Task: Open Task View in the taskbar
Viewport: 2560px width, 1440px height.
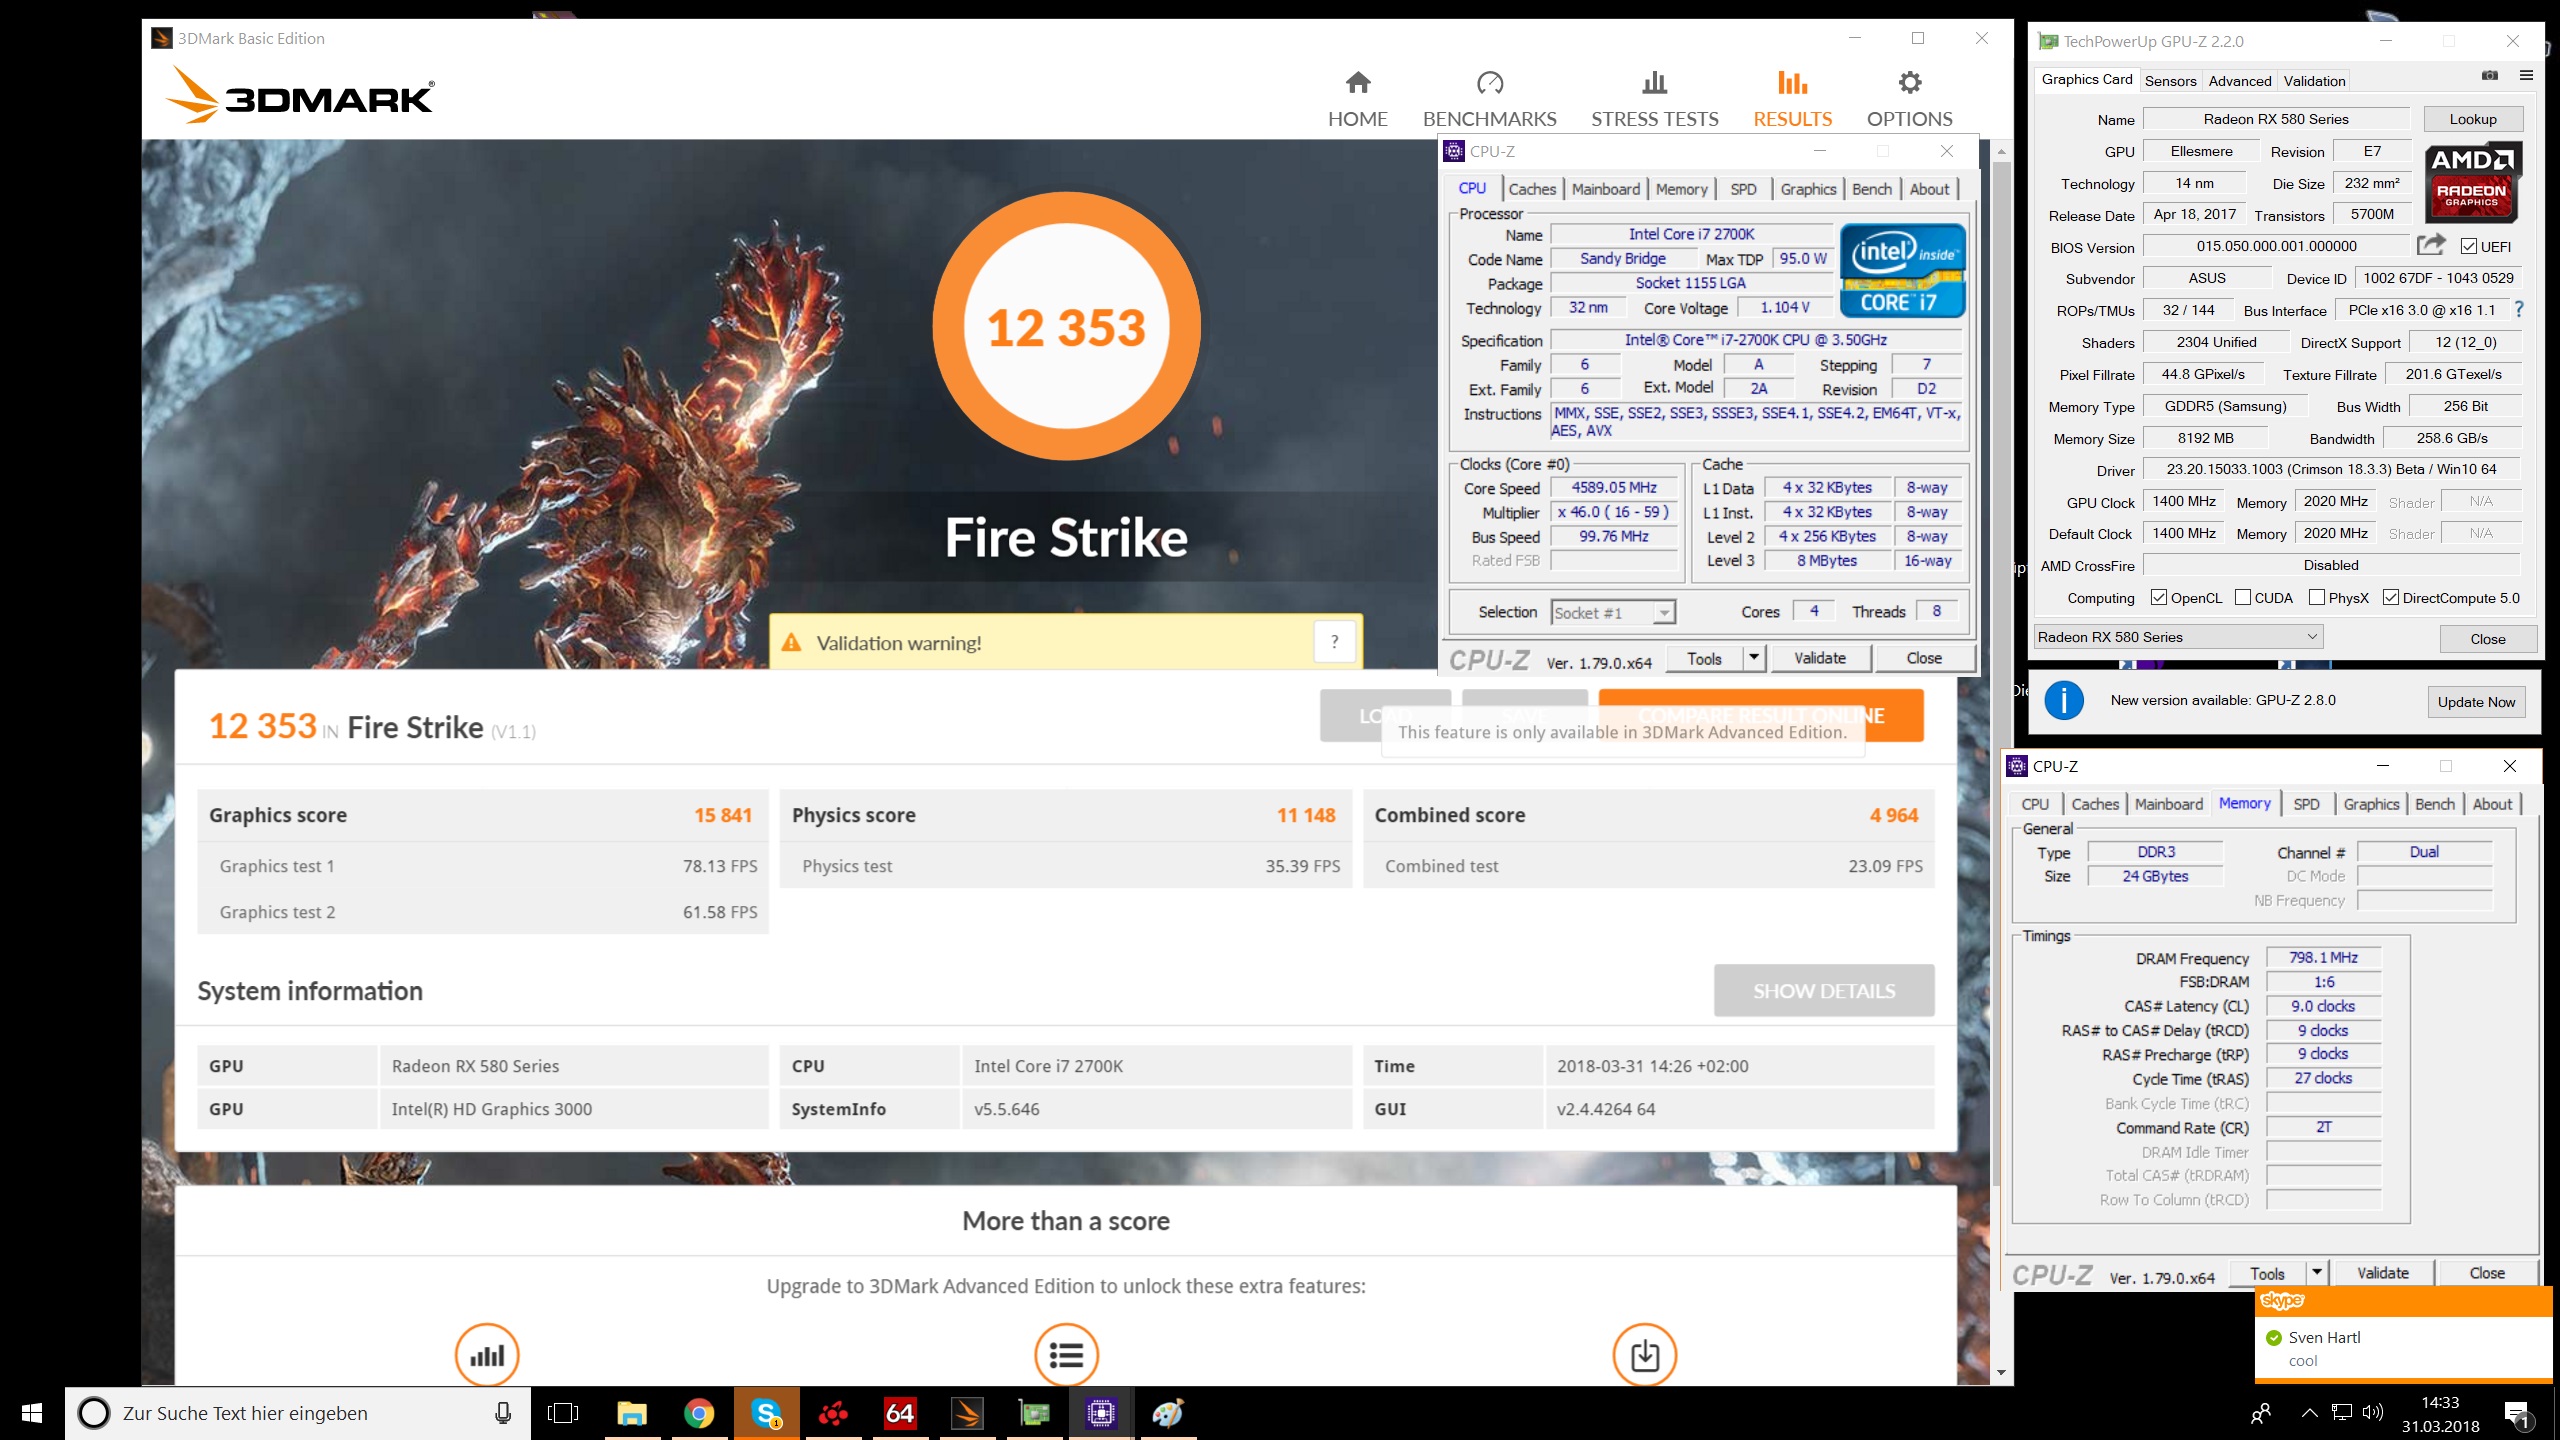Action: (x=563, y=1413)
